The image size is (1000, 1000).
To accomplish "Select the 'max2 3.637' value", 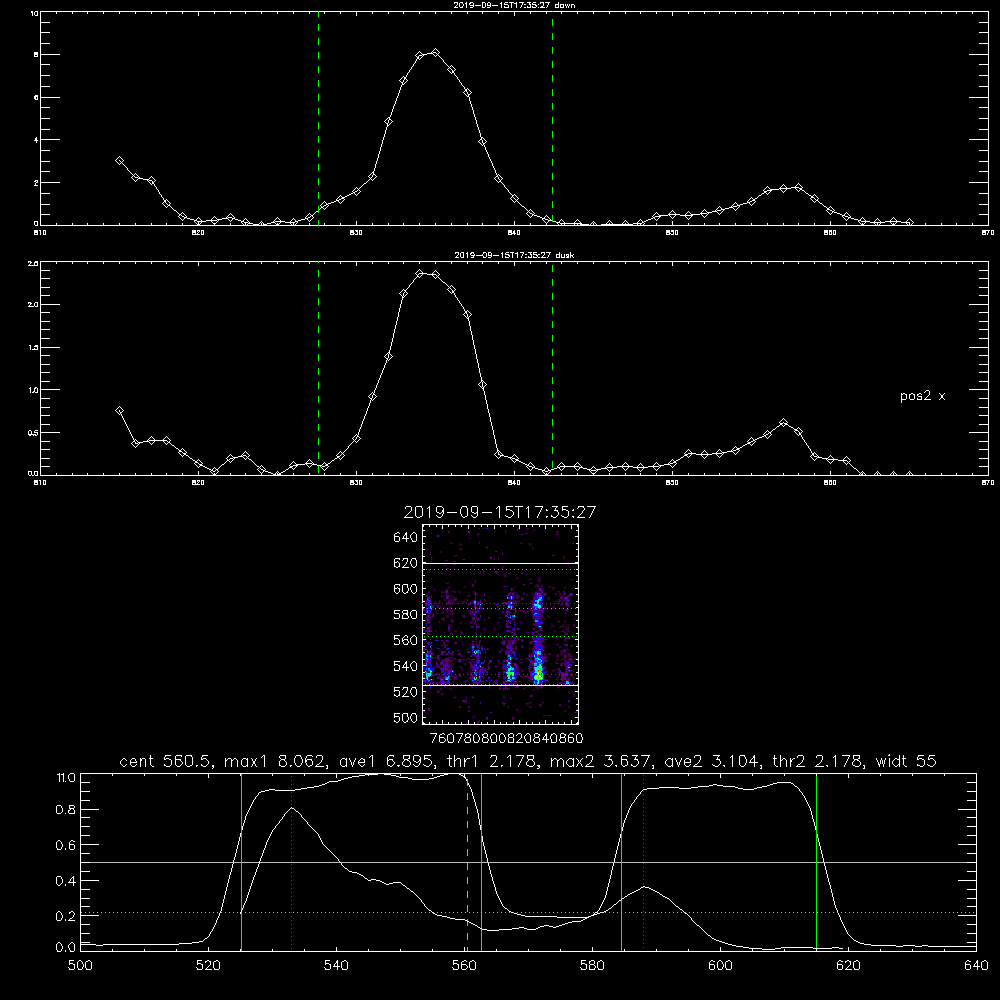I will coord(600,761).
